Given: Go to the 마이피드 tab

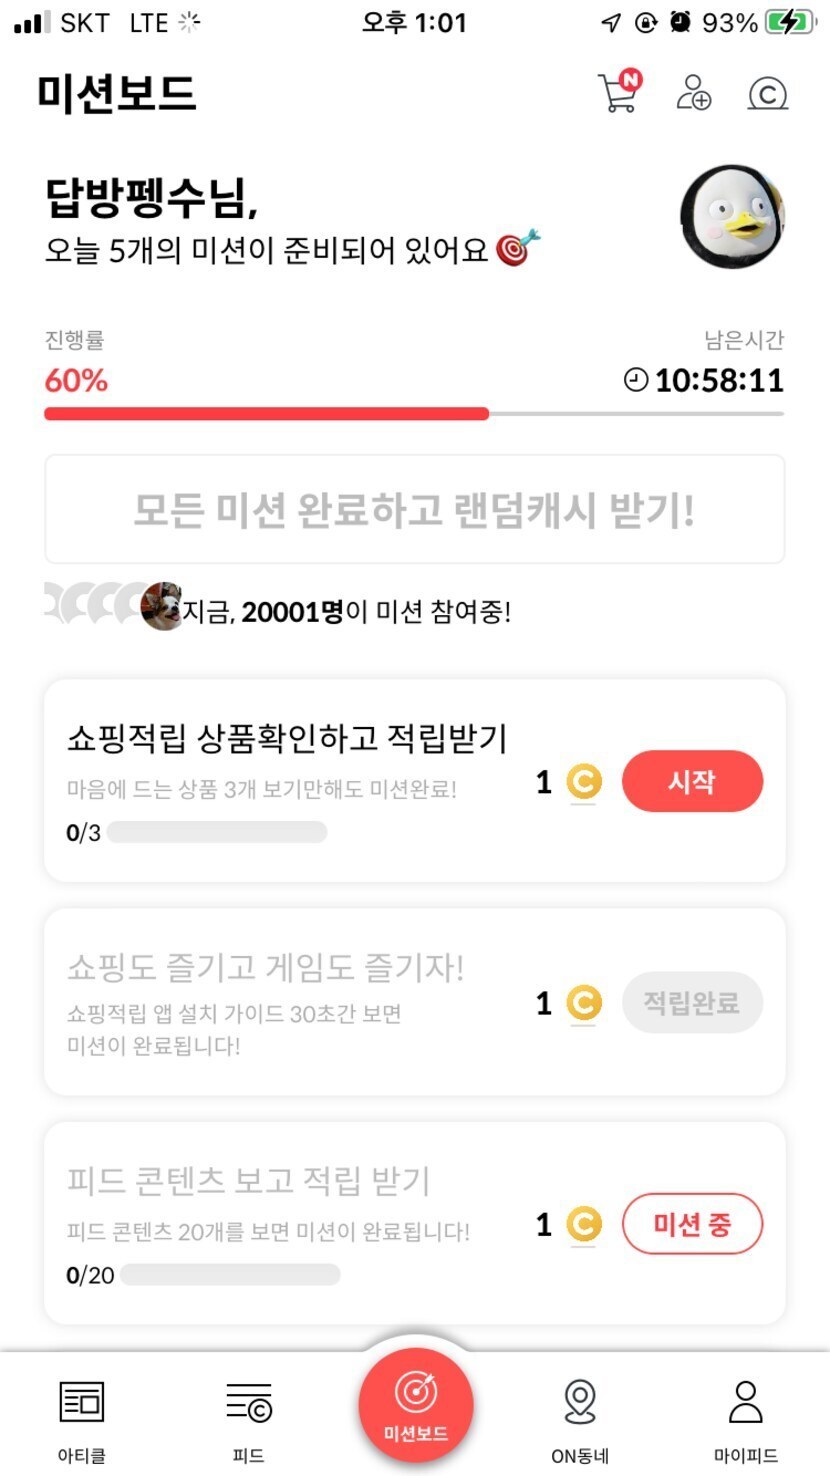Looking at the screenshot, I should point(746,1415).
